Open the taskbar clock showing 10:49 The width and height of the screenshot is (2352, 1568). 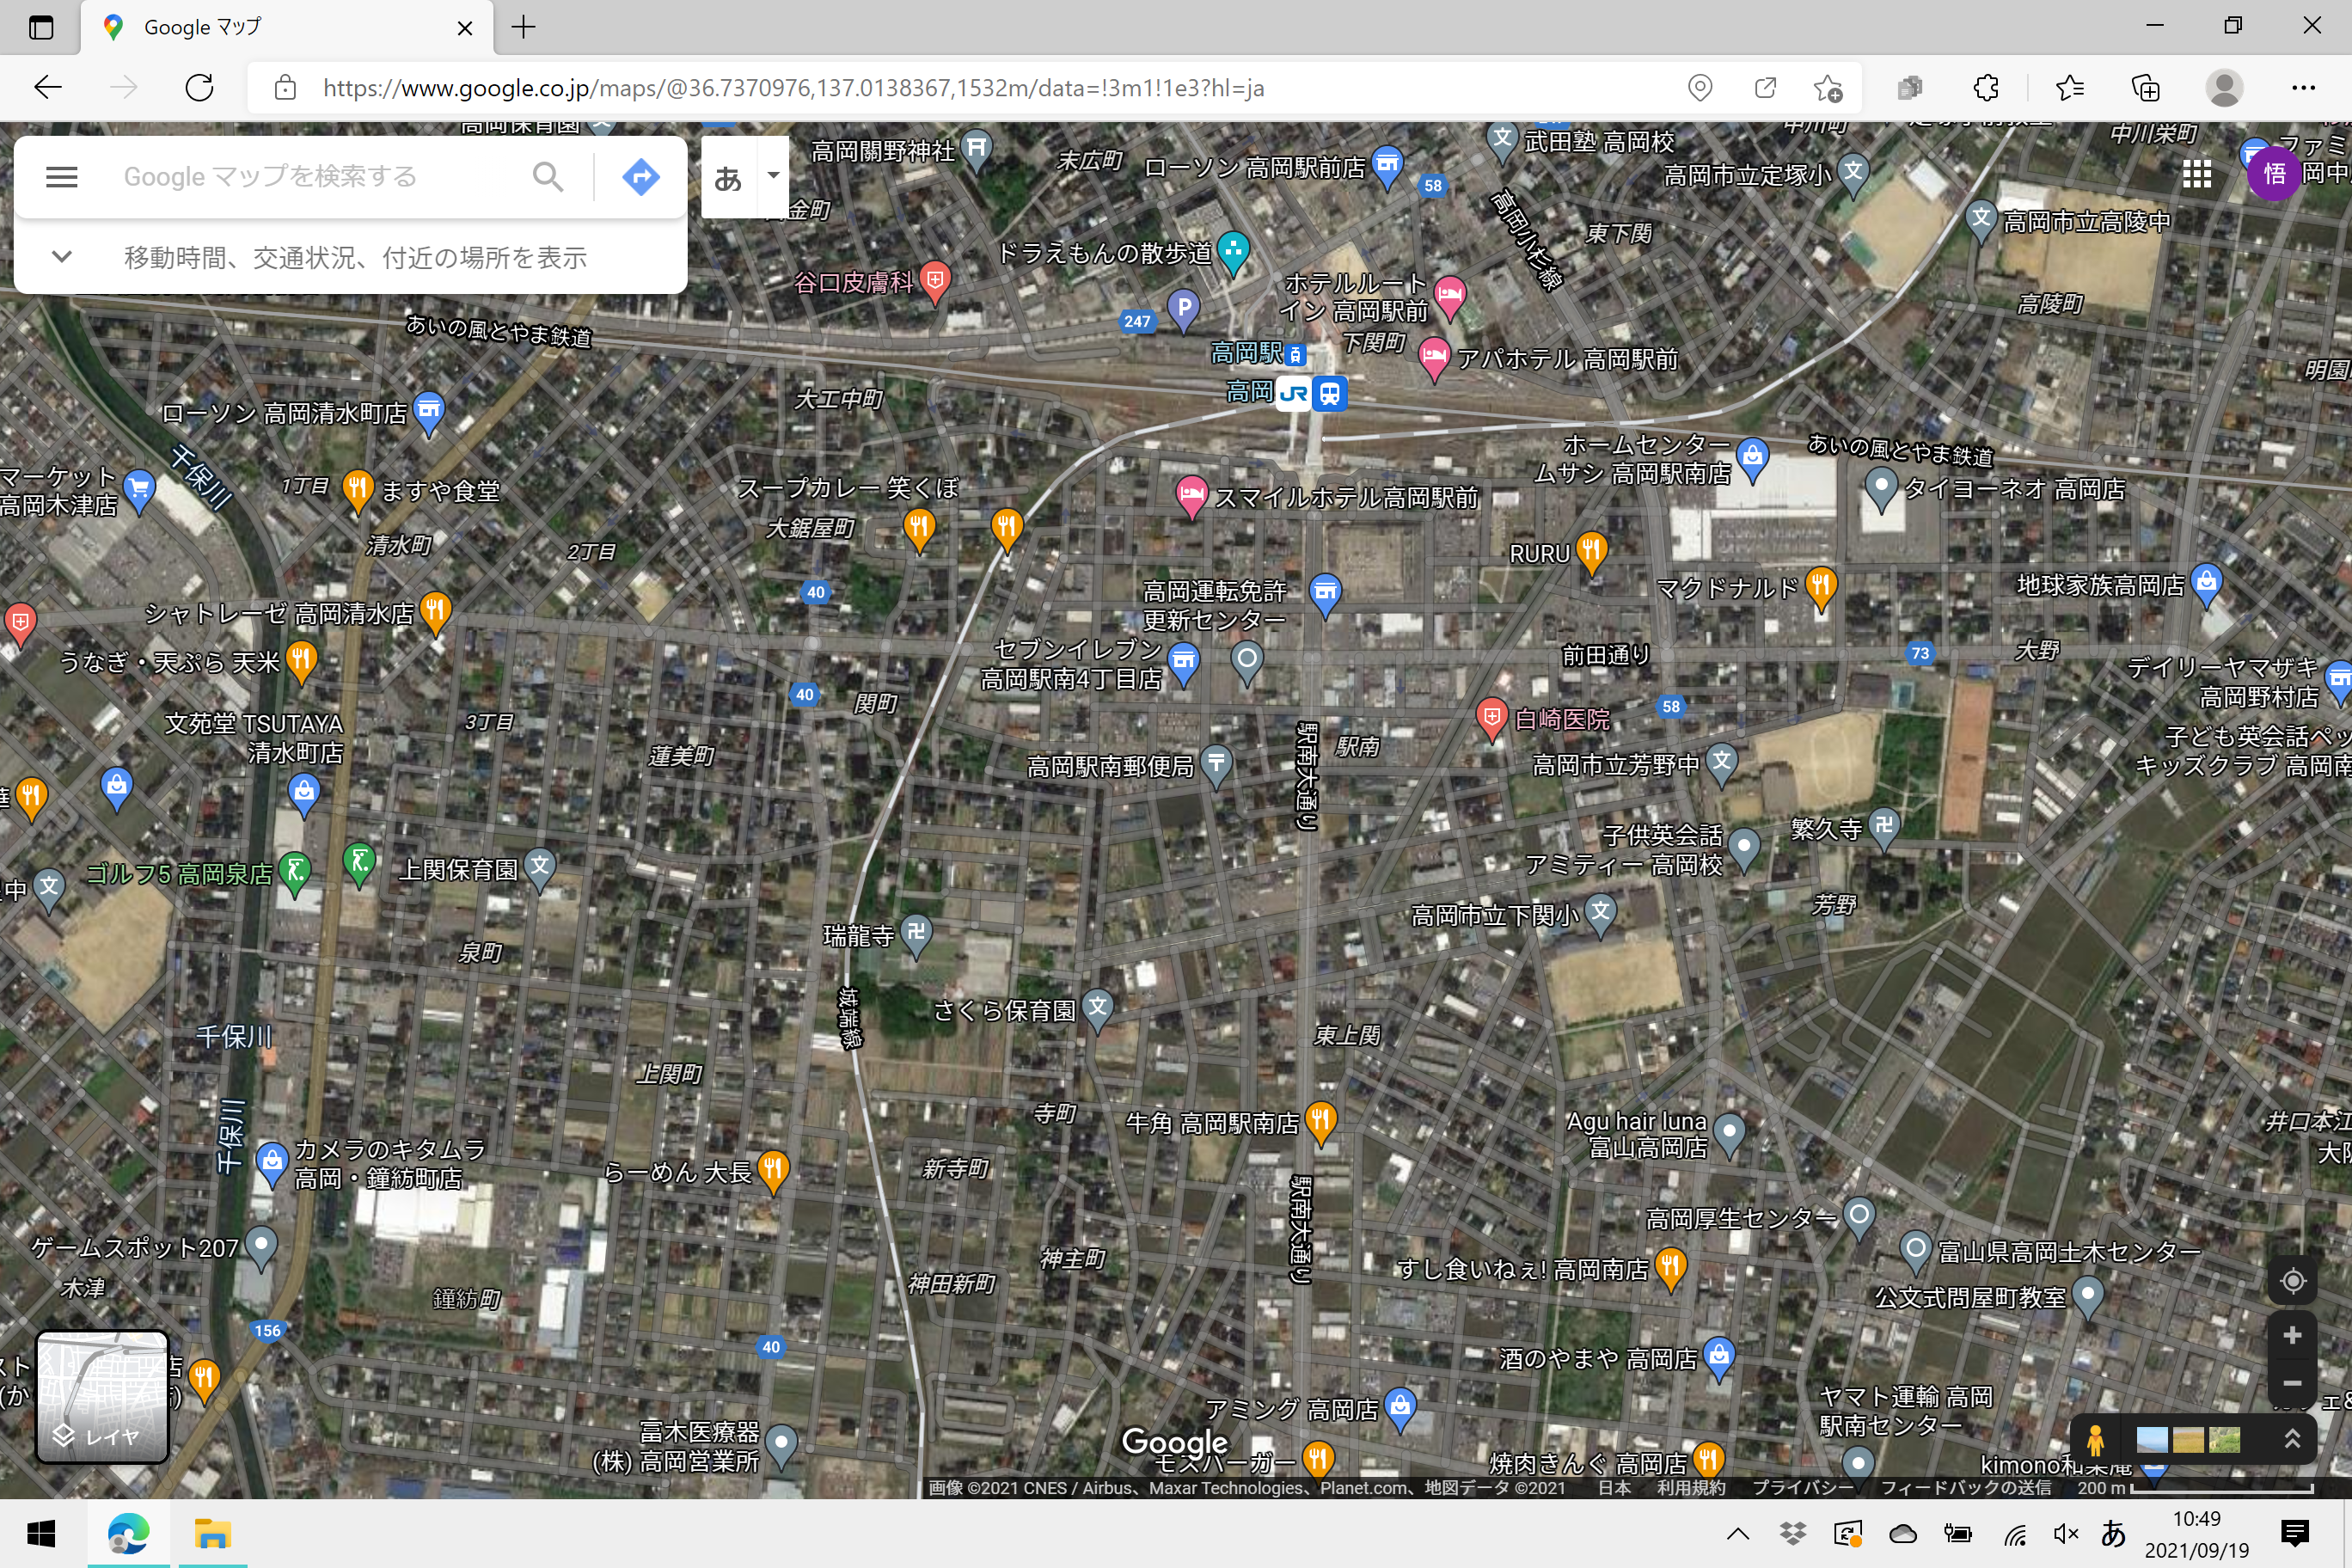[2196, 1534]
